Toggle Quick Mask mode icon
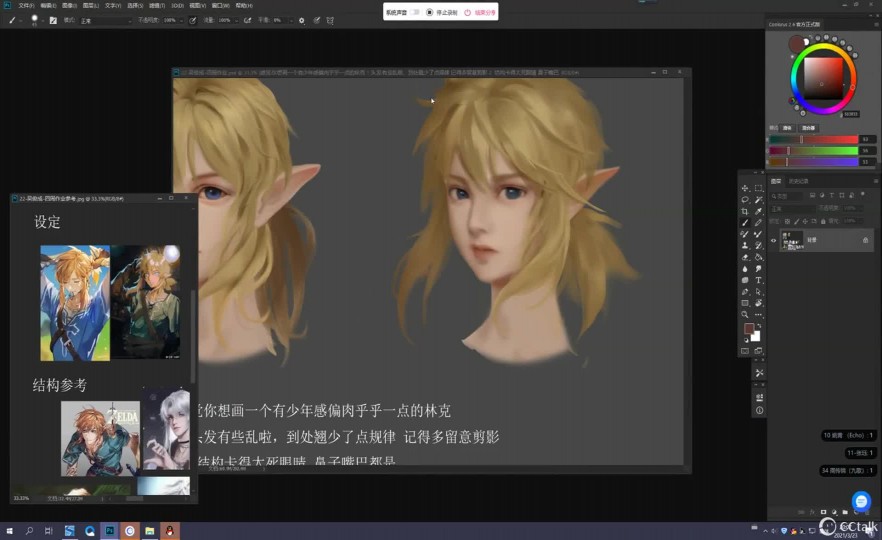This screenshot has height=540, width=882. pyautogui.click(x=745, y=351)
